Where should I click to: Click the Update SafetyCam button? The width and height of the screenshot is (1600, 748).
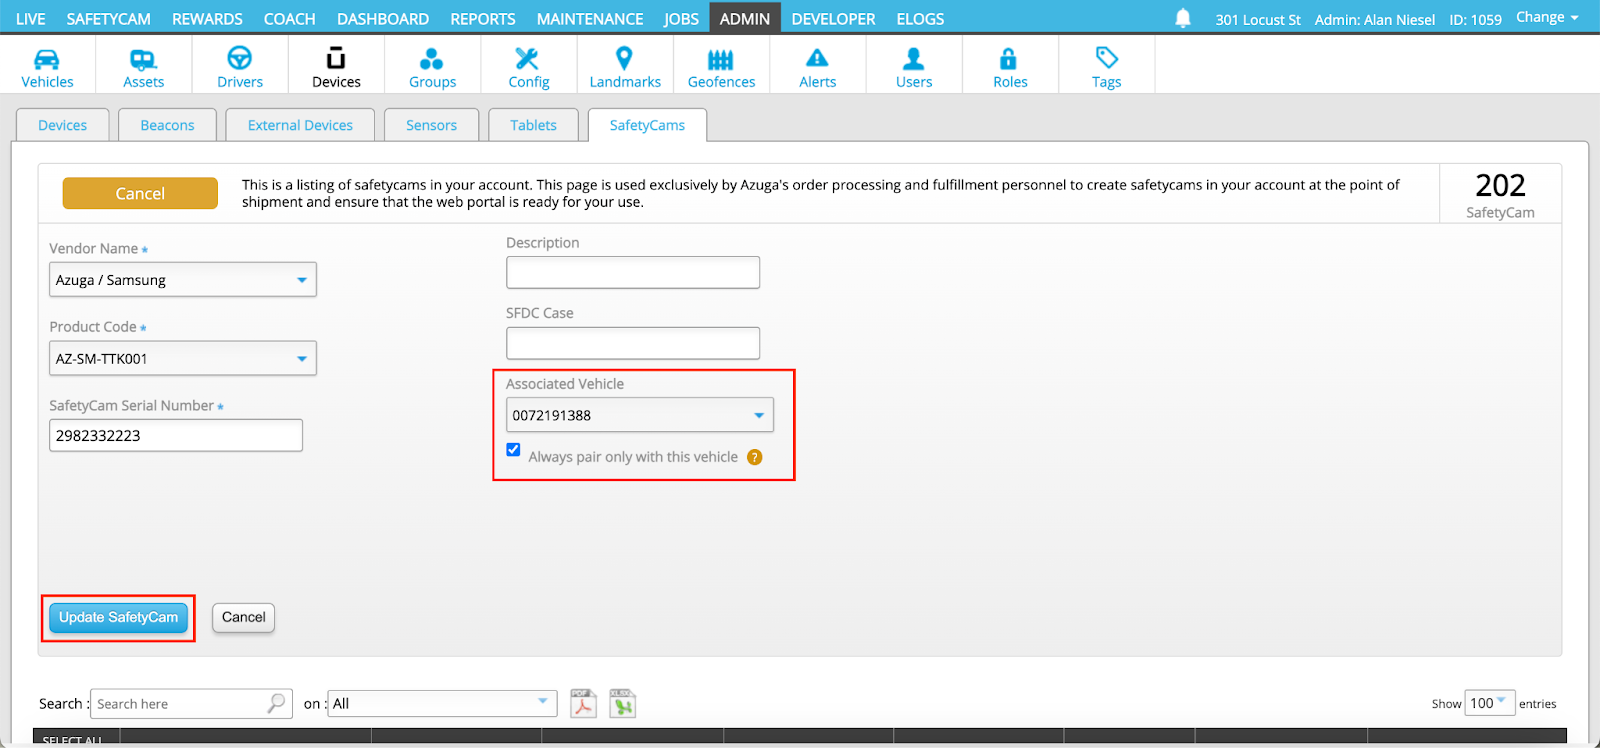118,617
